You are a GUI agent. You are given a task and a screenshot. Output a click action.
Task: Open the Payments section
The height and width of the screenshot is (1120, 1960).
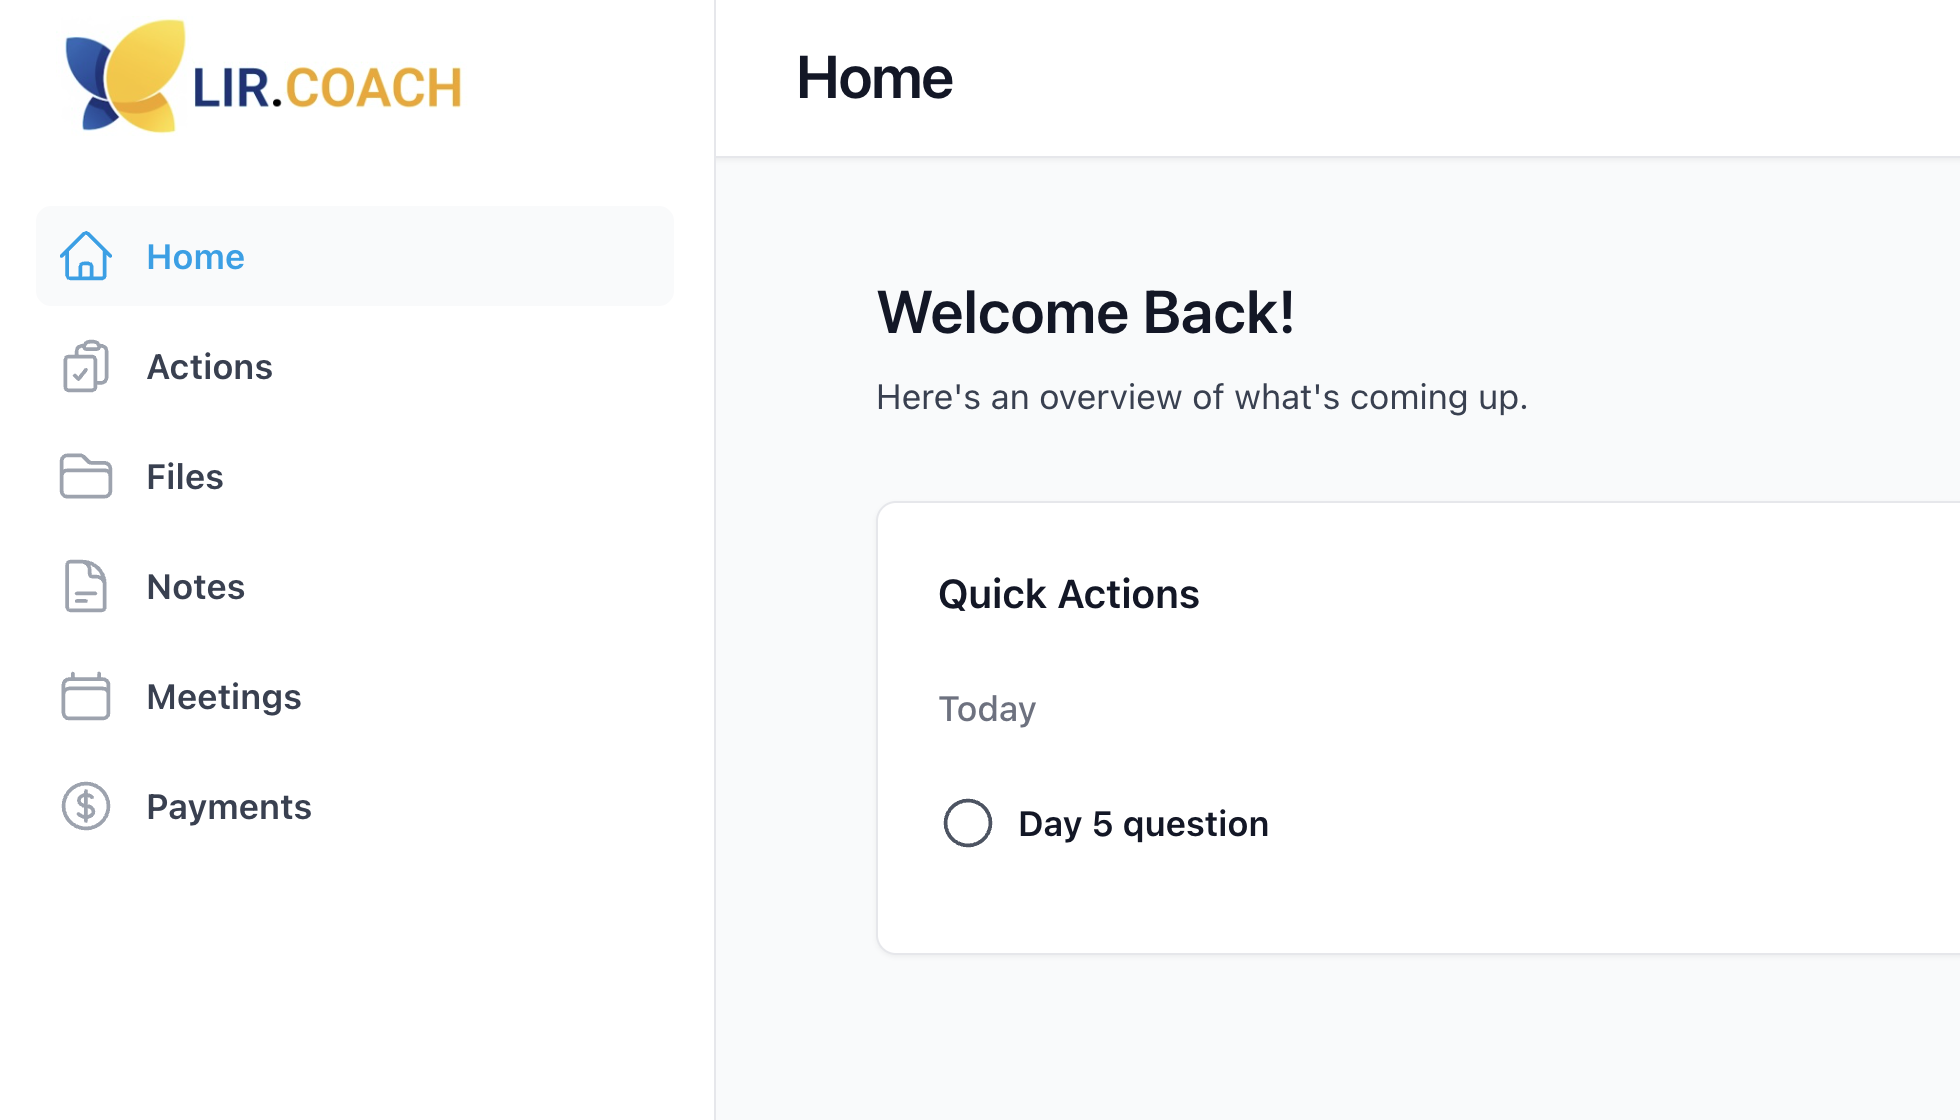click(x=229, y=807)
